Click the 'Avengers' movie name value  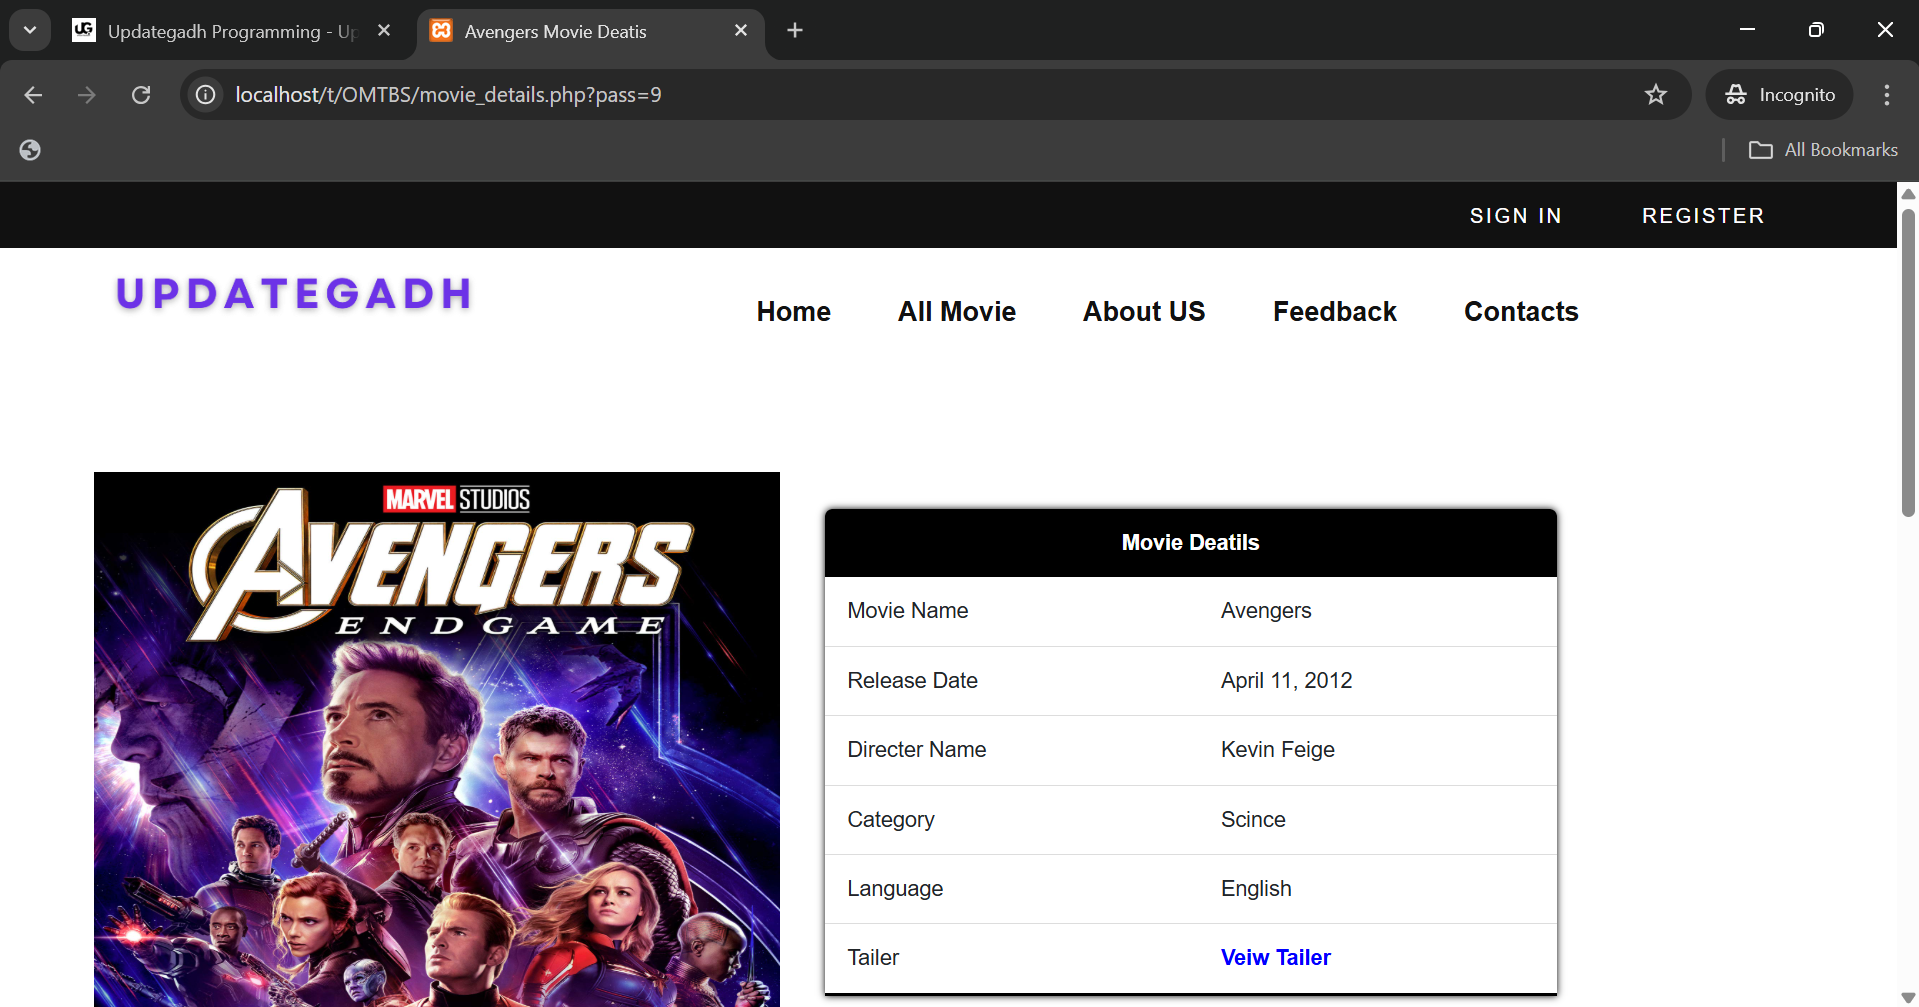tap(1266, 611)
